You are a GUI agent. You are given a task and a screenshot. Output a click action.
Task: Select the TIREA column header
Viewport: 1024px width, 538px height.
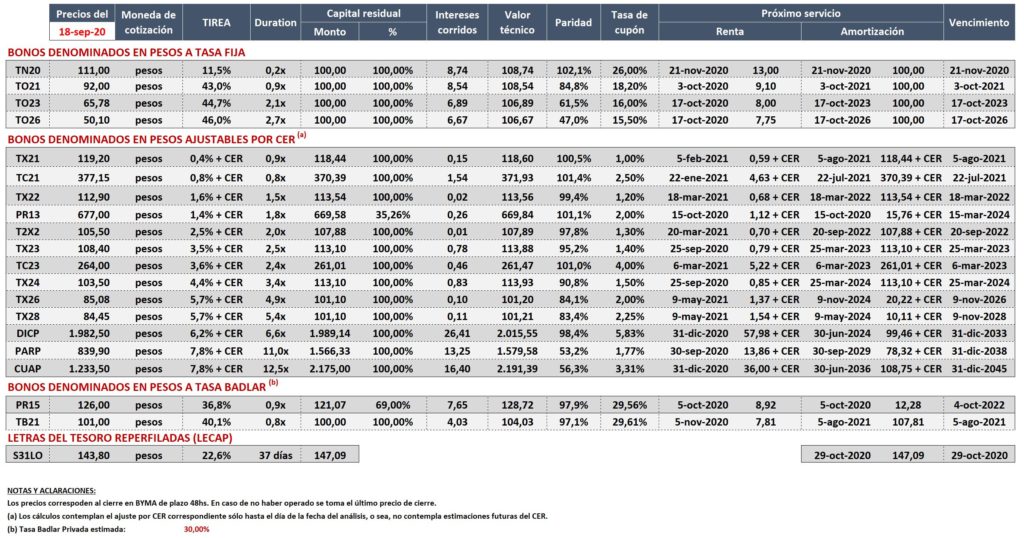[216, 22]
